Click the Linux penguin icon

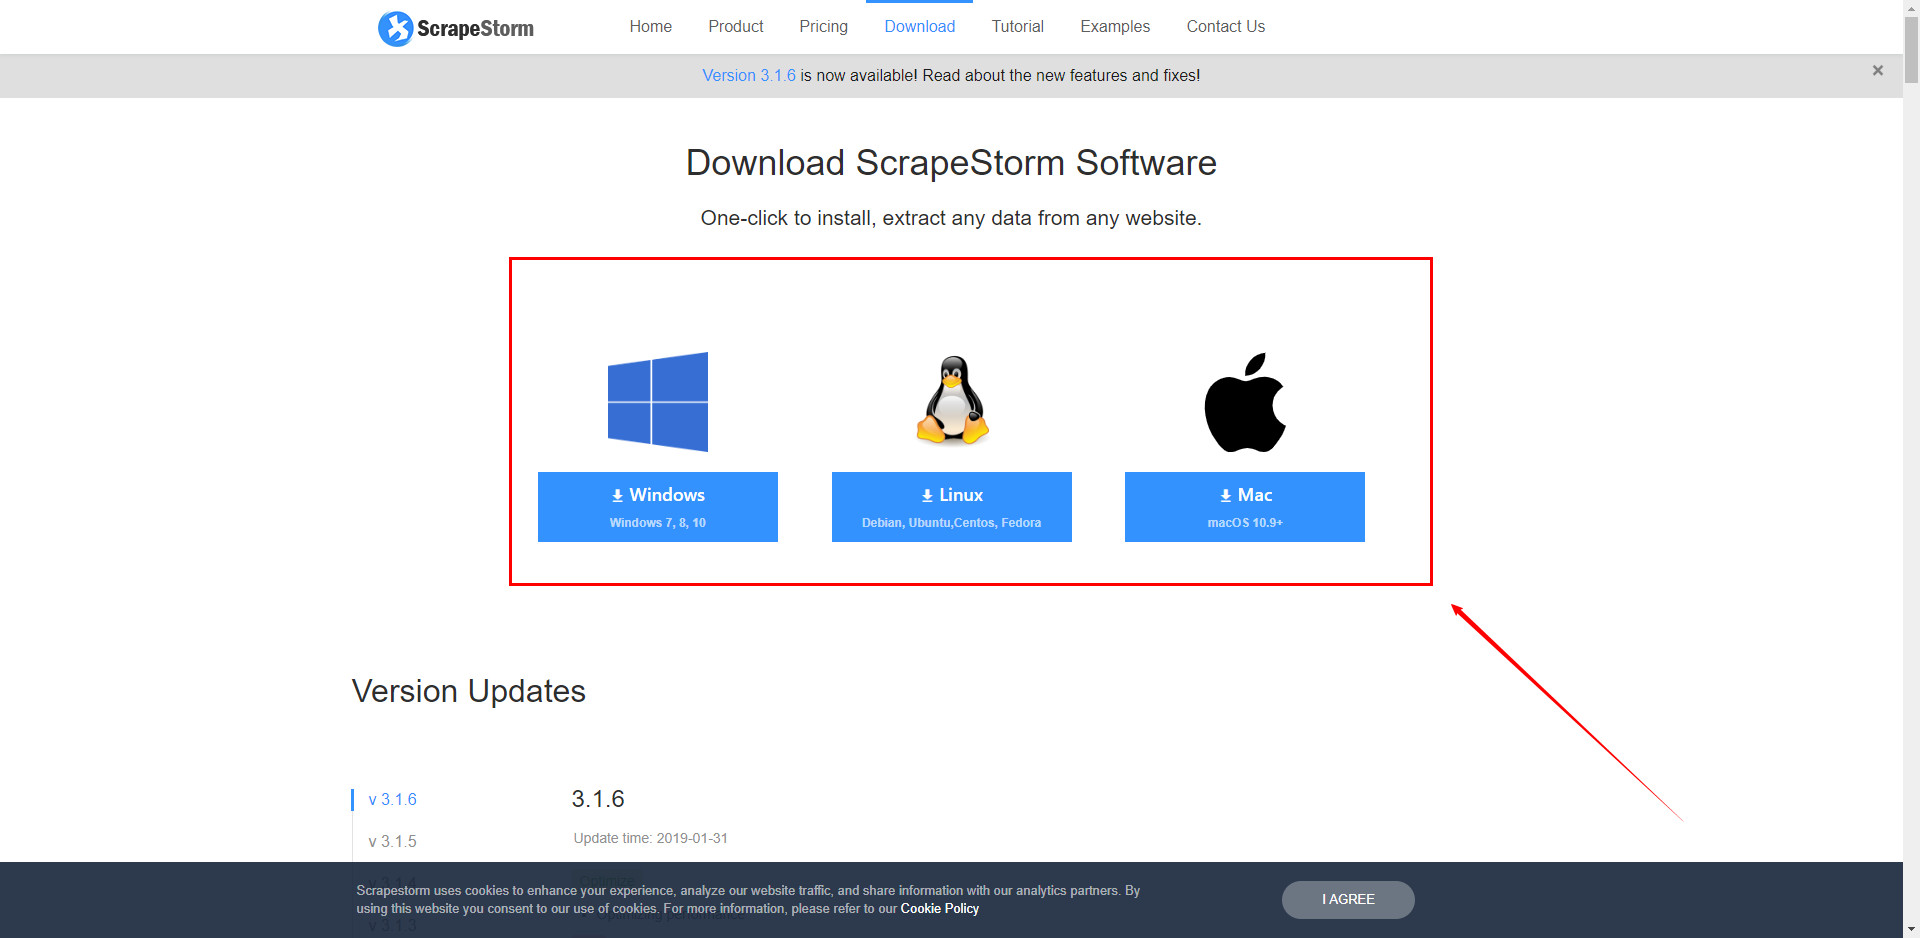click(953, 400)
